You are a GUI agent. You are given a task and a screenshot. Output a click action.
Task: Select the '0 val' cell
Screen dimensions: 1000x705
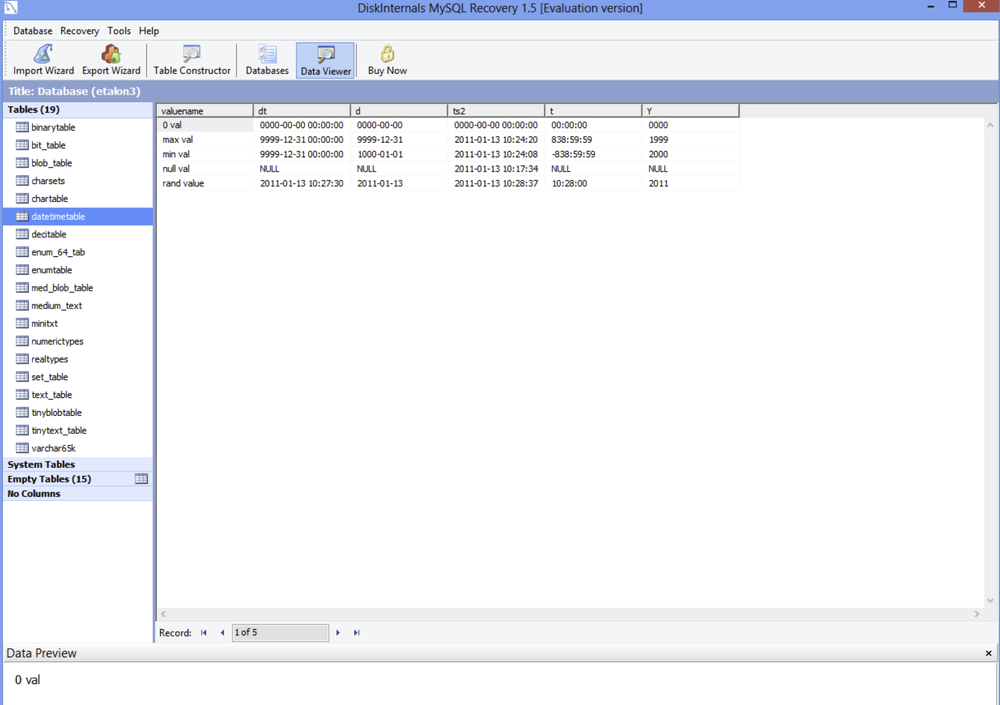pos(205,125)
